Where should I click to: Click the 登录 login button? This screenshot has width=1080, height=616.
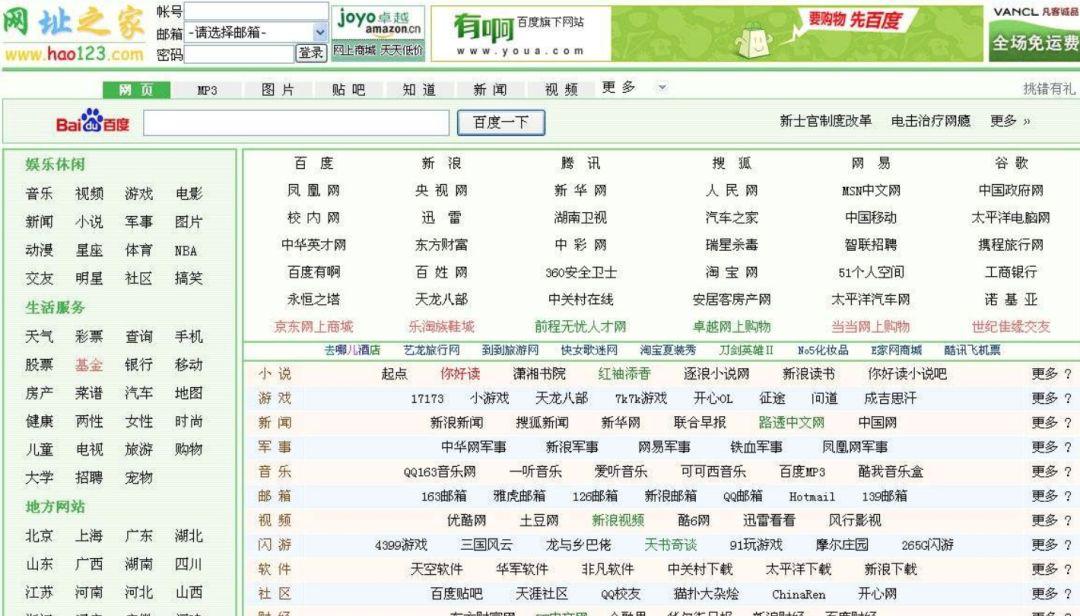pos(311,53)
